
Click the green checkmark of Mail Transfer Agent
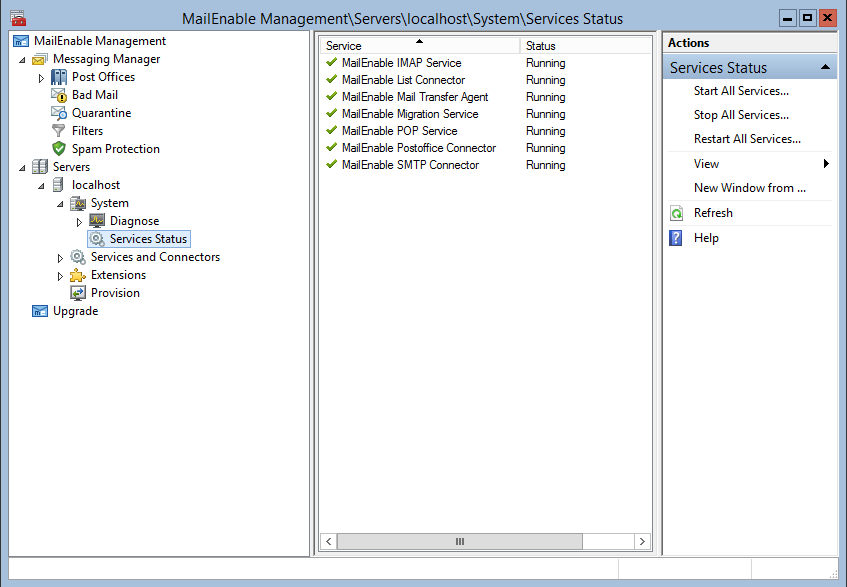click(x=332, y=97)
